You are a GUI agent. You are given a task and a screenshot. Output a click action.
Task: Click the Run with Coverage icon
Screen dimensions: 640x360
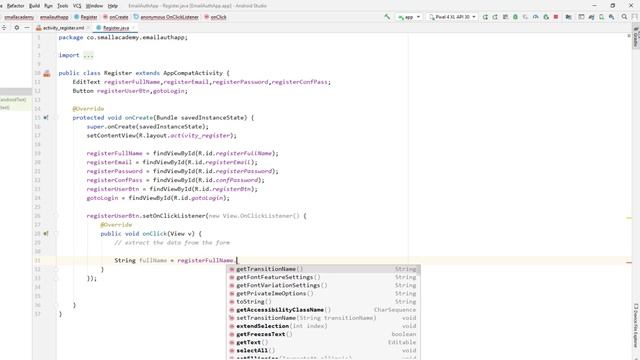525,17
